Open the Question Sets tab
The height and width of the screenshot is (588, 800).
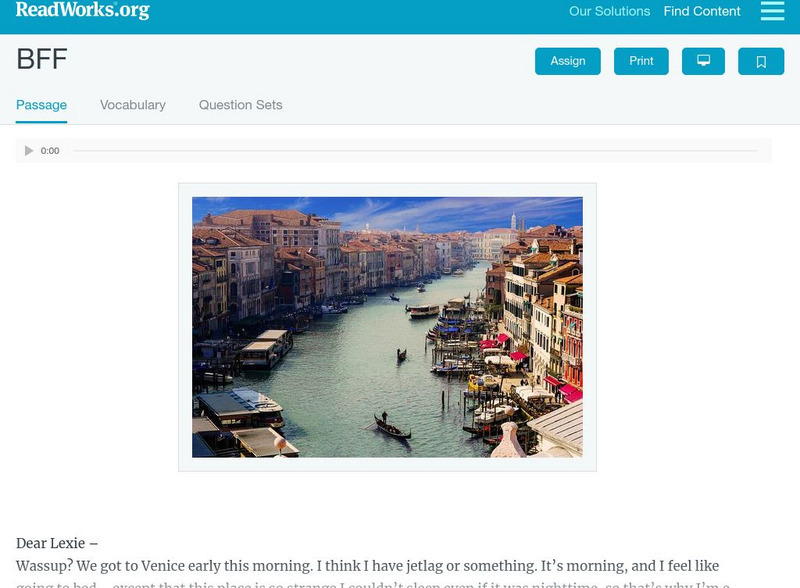point(240,105)
